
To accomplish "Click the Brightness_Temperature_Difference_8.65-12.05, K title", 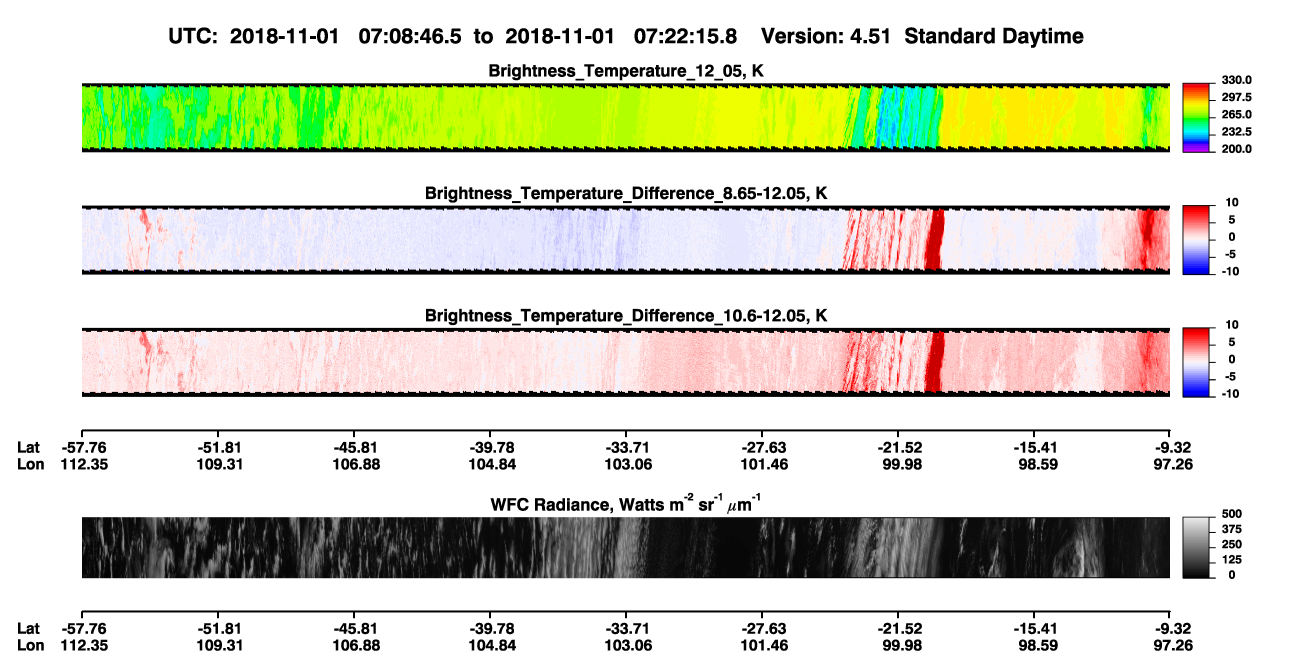I will (x=626, y=193).
